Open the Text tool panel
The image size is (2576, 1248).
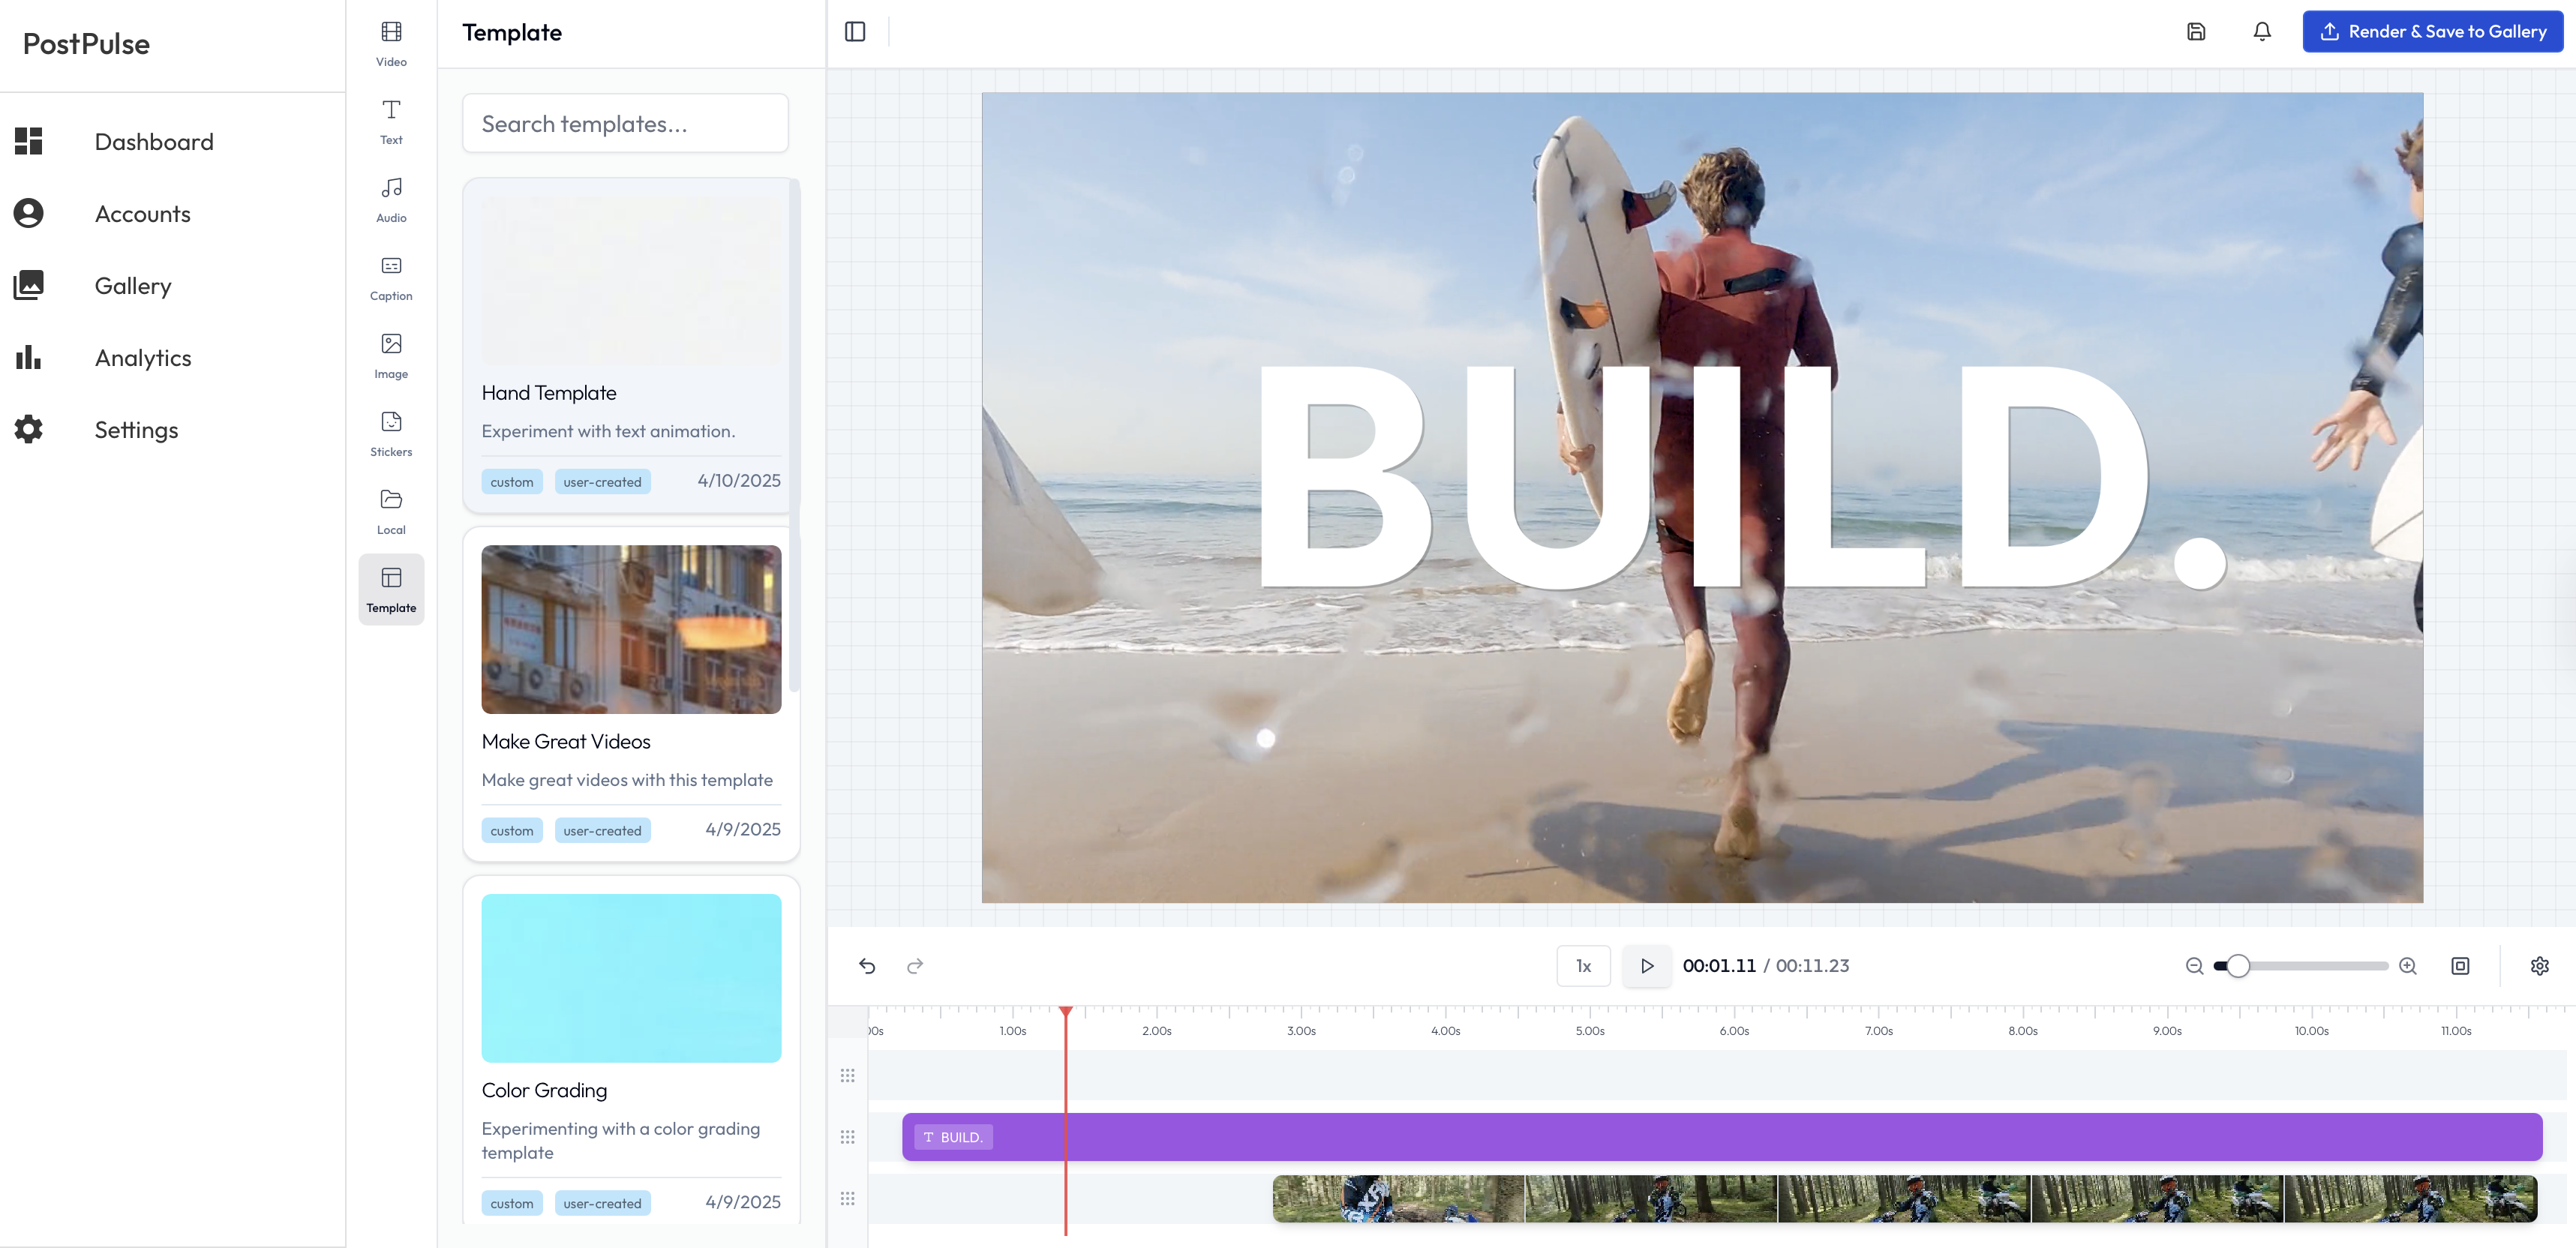pos(391,122)
